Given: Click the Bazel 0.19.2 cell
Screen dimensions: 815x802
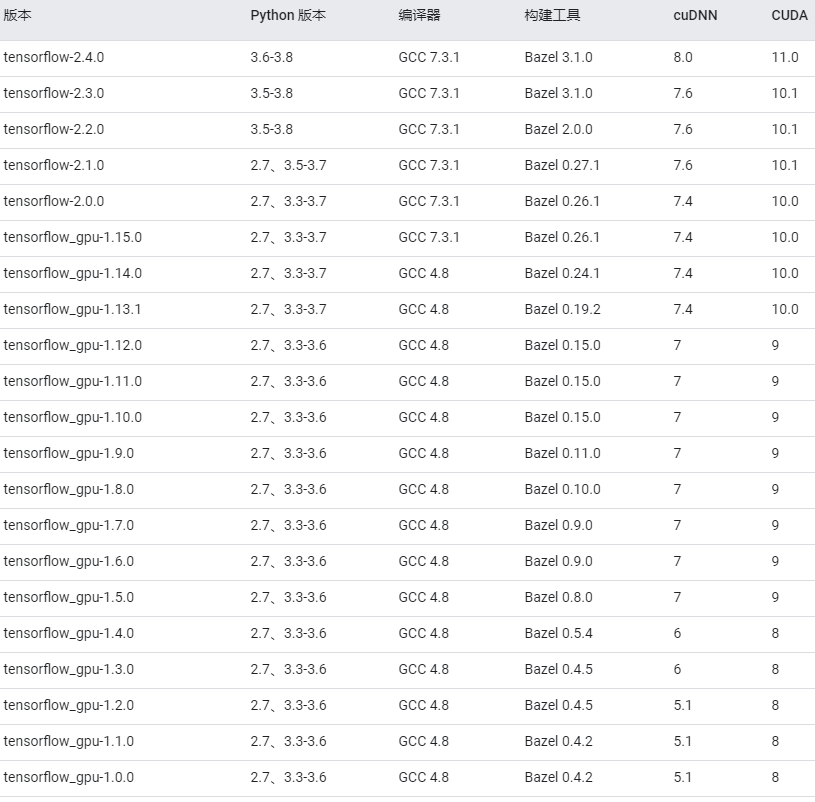Looking at the screenshot, I should point(562,309).
